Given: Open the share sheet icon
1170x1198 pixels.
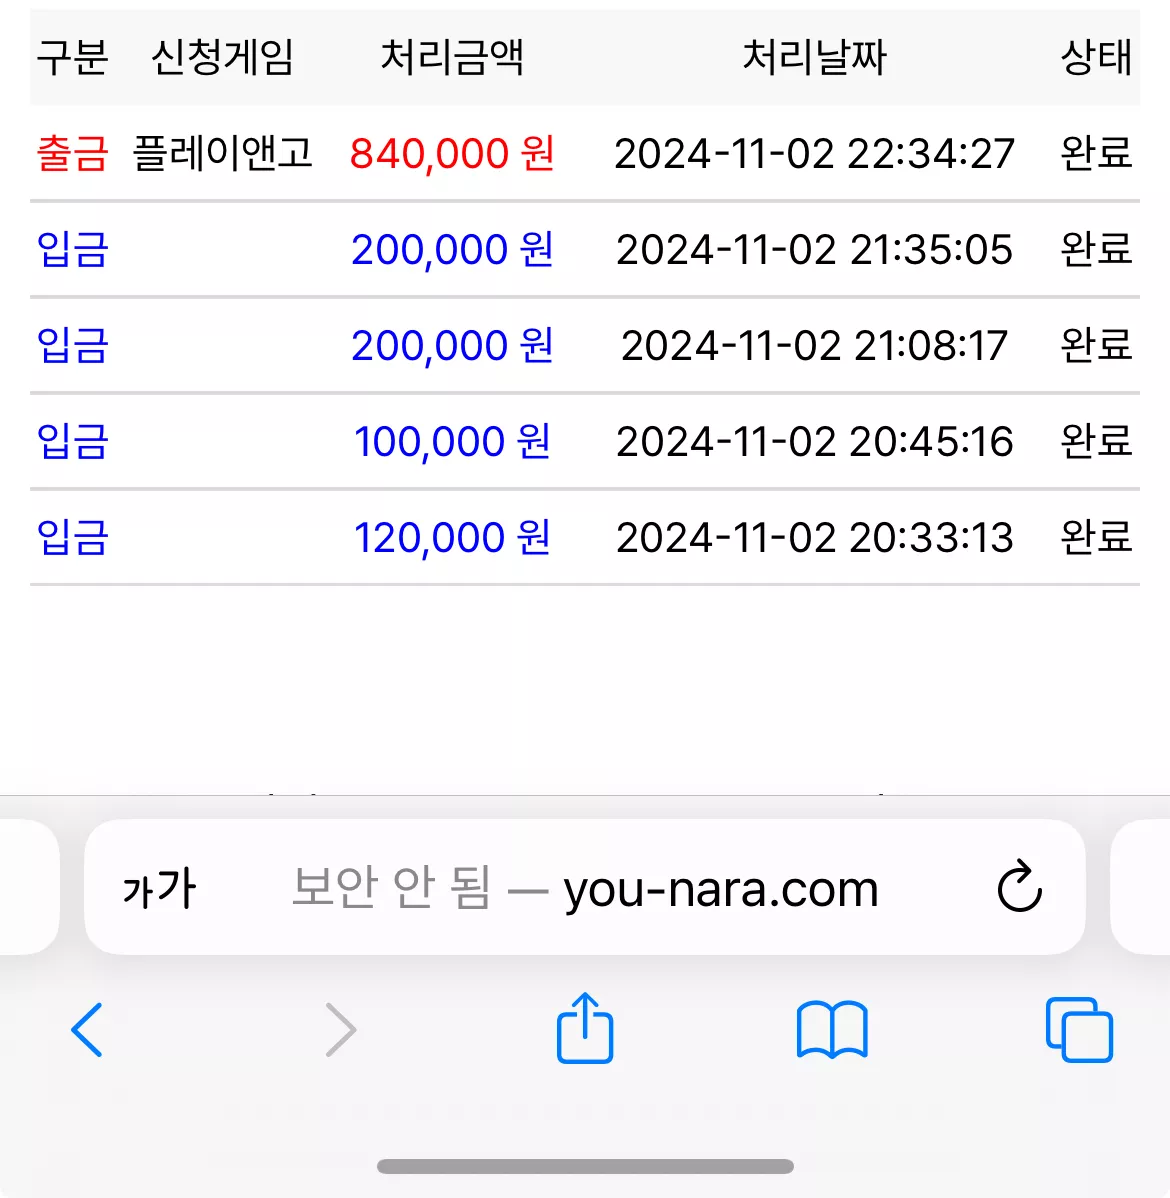Looking at the screenshot, I should pyautogui.click(x=585, y=1028).
